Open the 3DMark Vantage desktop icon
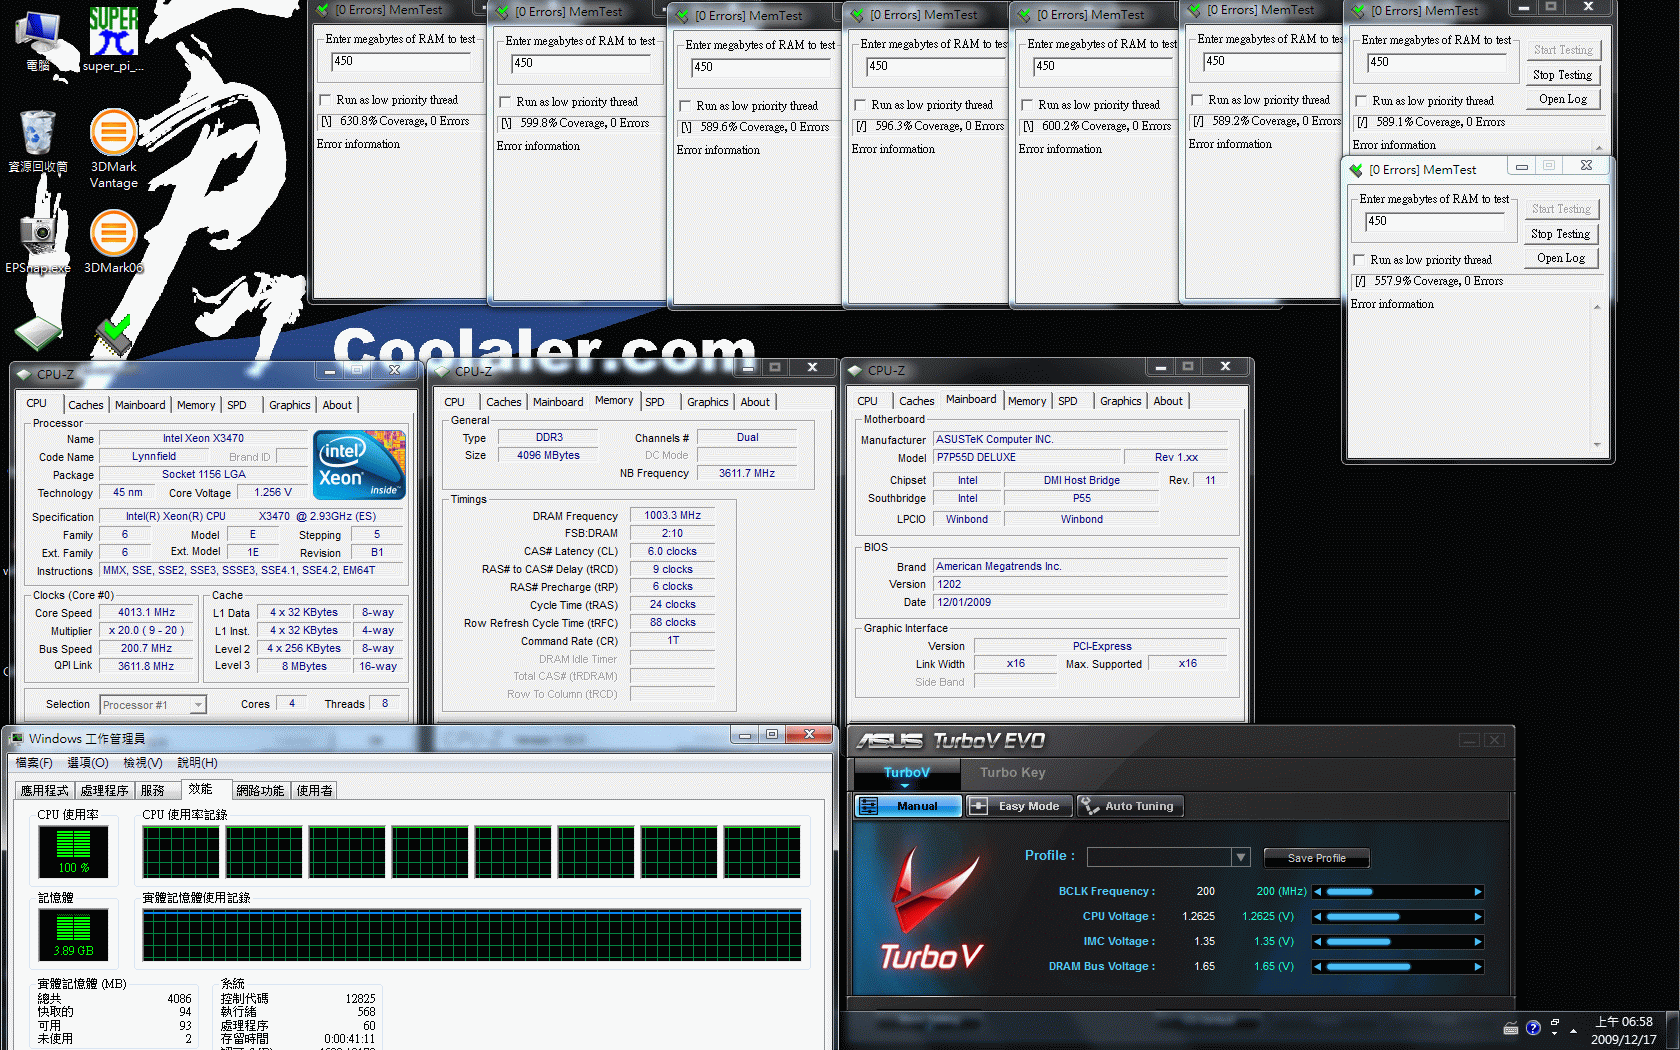The image size is (1680, 1050). (113, 148)
